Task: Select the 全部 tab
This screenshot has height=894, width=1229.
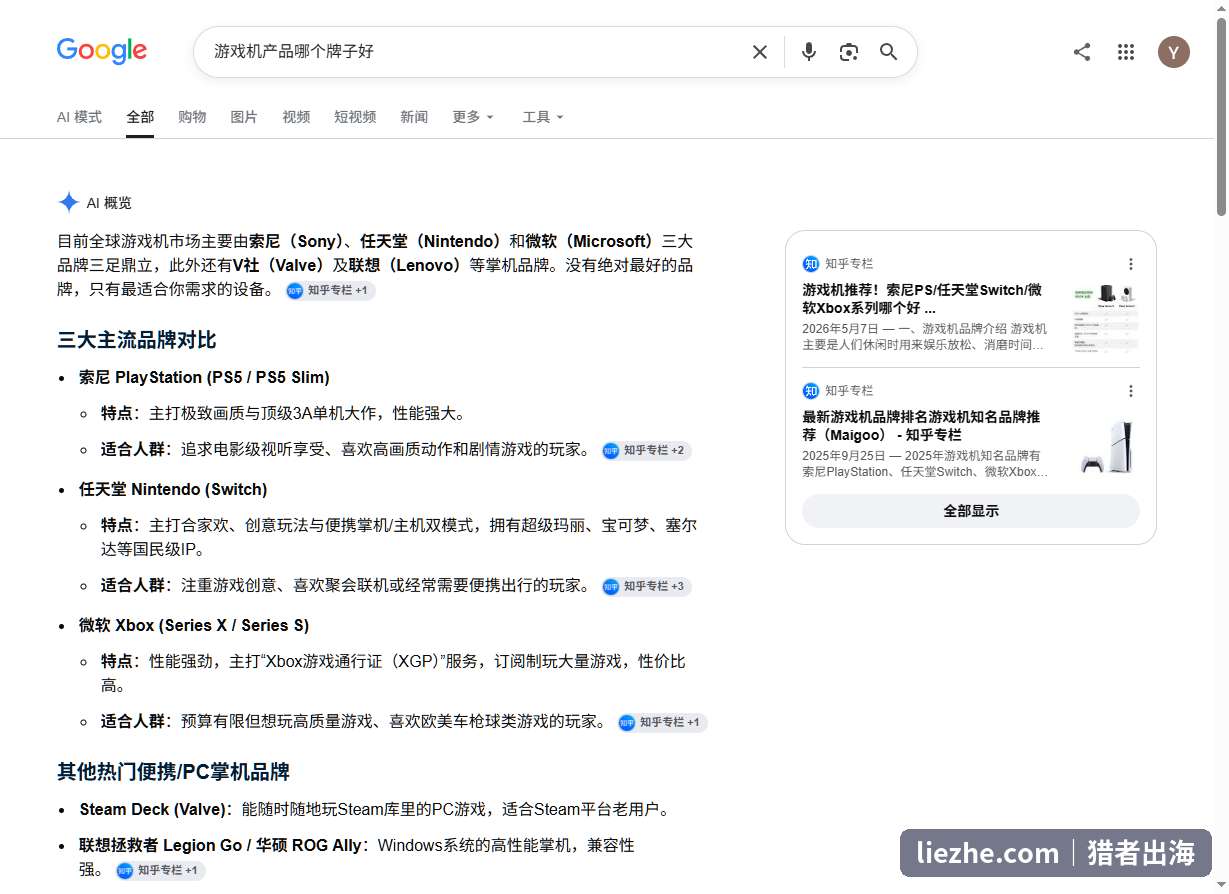Action: pos(140,117)
